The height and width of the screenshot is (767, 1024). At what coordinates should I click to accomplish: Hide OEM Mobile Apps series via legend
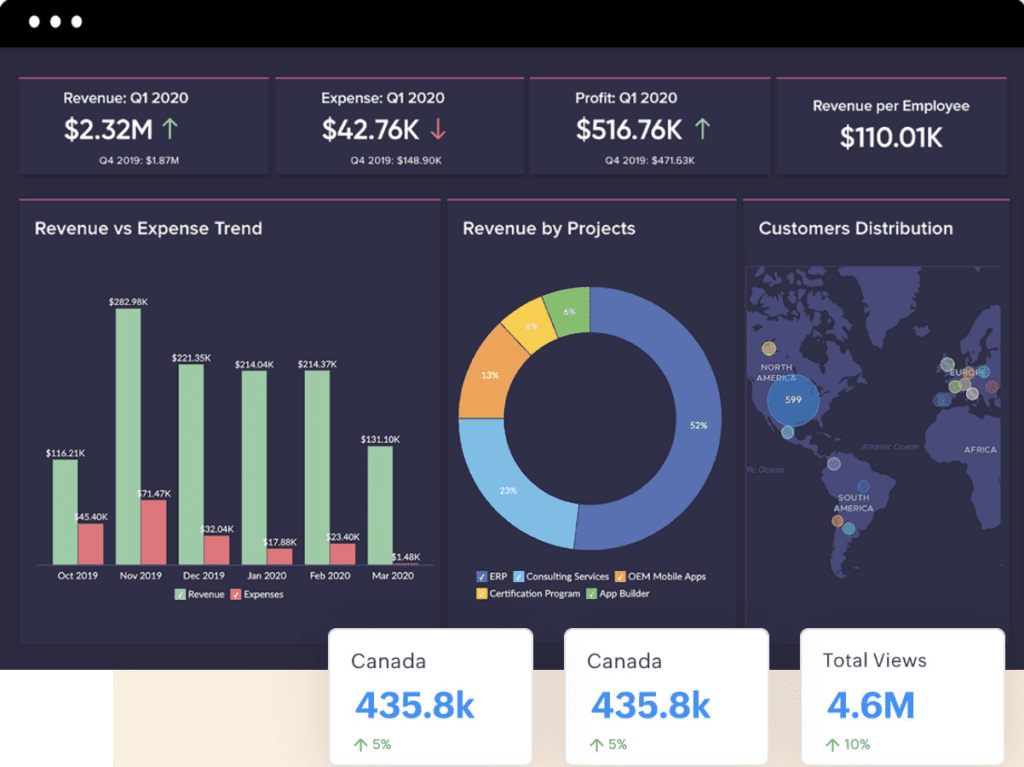click(620, 577)
